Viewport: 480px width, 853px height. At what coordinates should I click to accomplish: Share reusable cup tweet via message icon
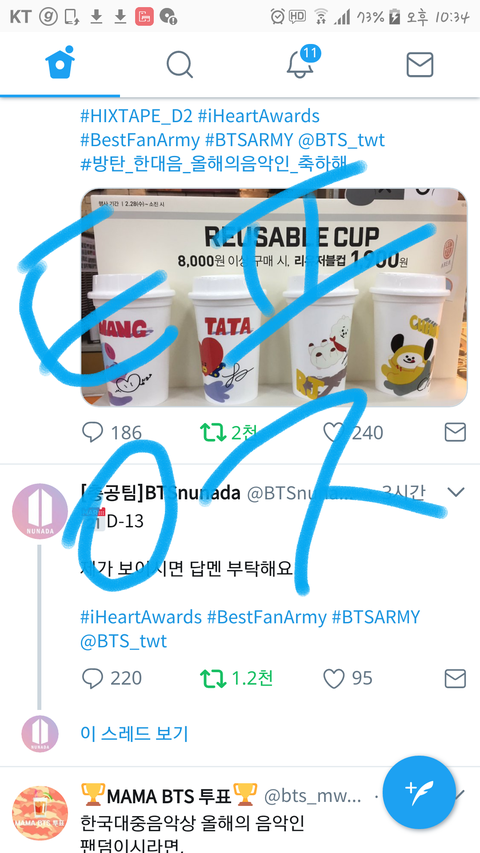(x=455, y=432)
